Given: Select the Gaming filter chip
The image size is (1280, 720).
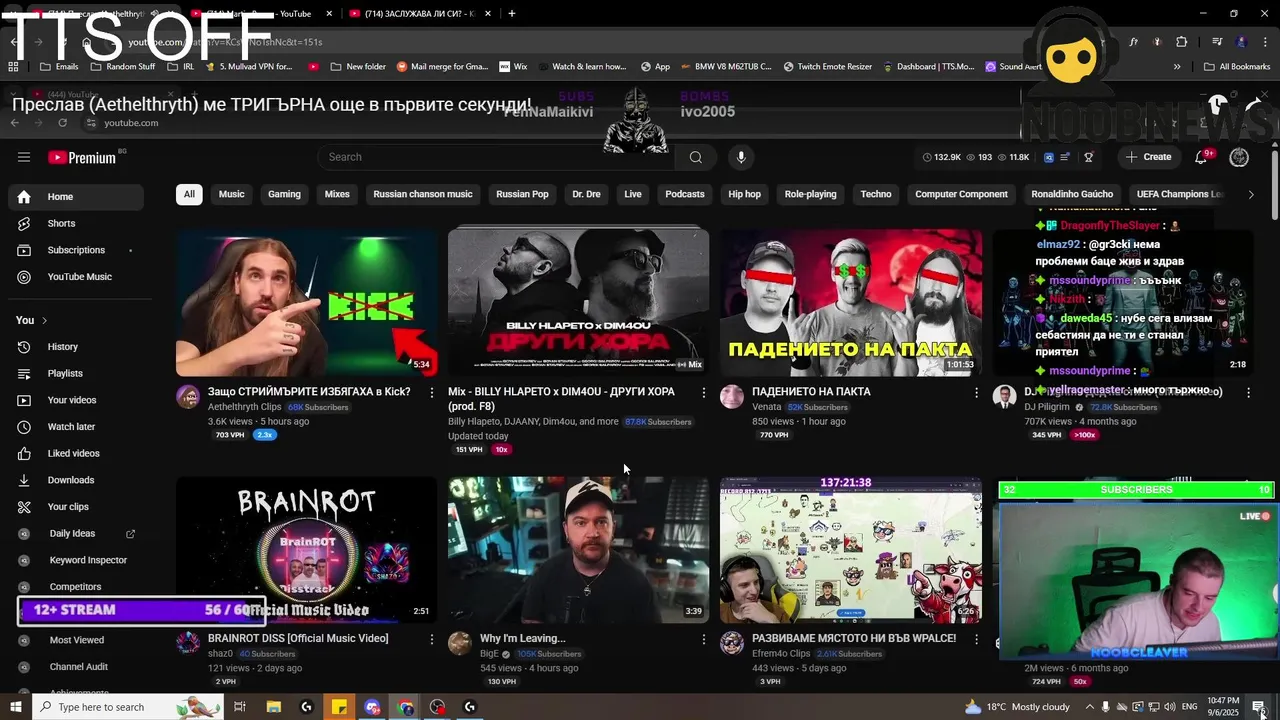Looking at the screenshot, I should 284,194.
